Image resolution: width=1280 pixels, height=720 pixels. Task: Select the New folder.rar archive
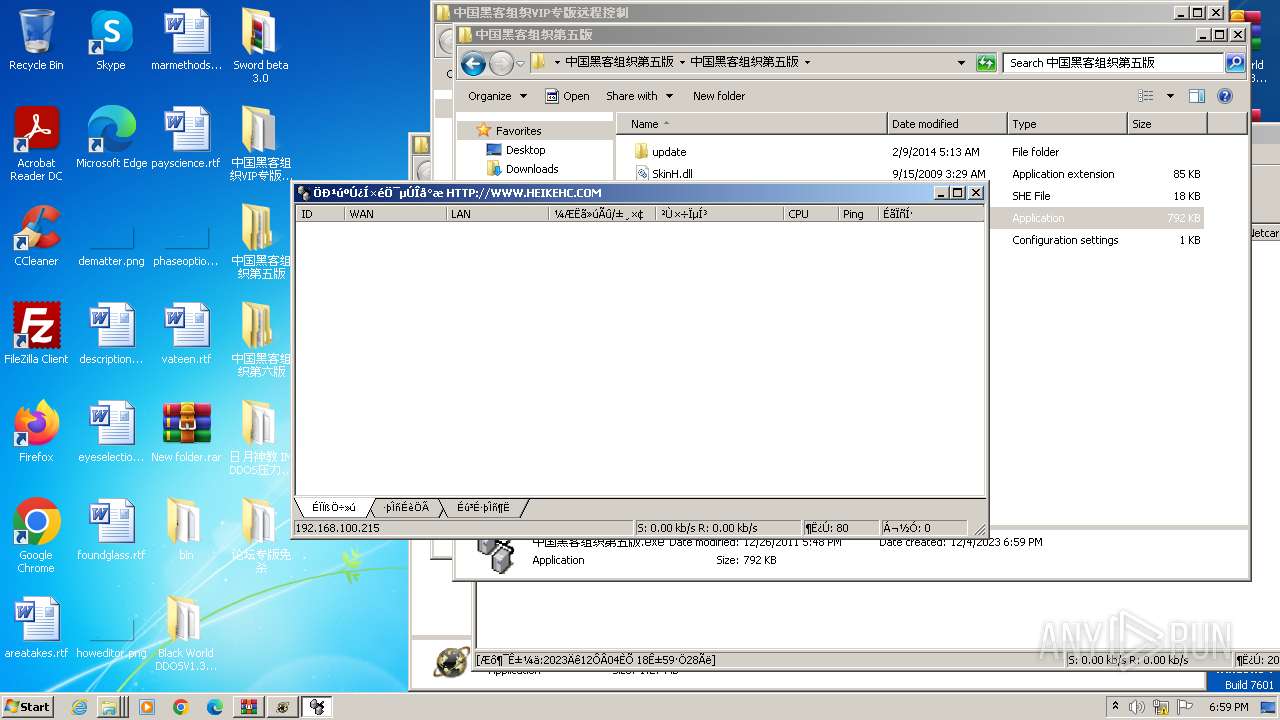click(186, 432)
